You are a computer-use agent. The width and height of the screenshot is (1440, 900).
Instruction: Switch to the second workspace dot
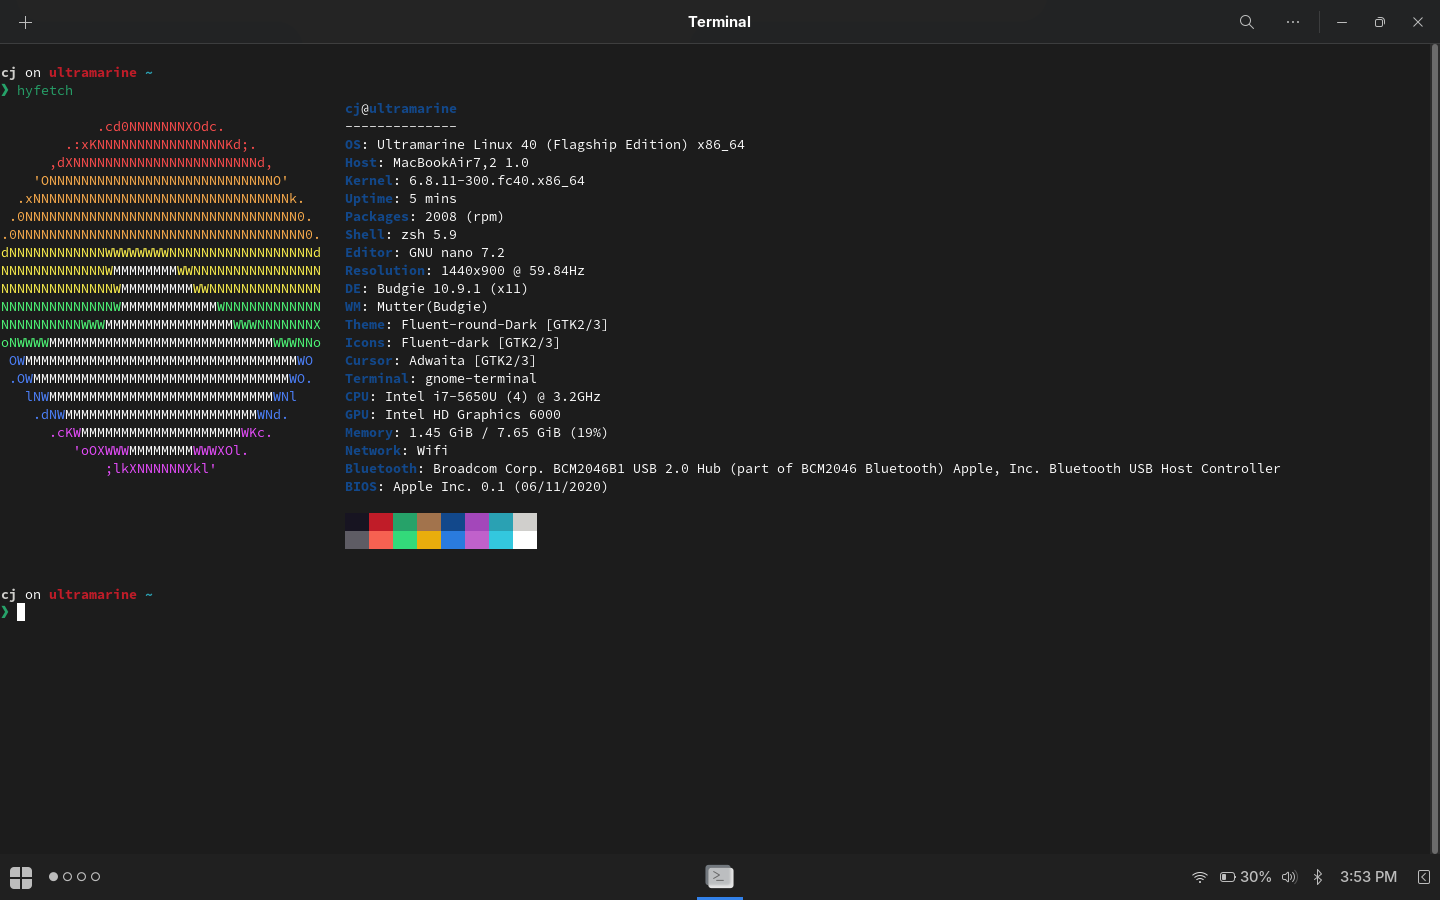click(68, 877)
